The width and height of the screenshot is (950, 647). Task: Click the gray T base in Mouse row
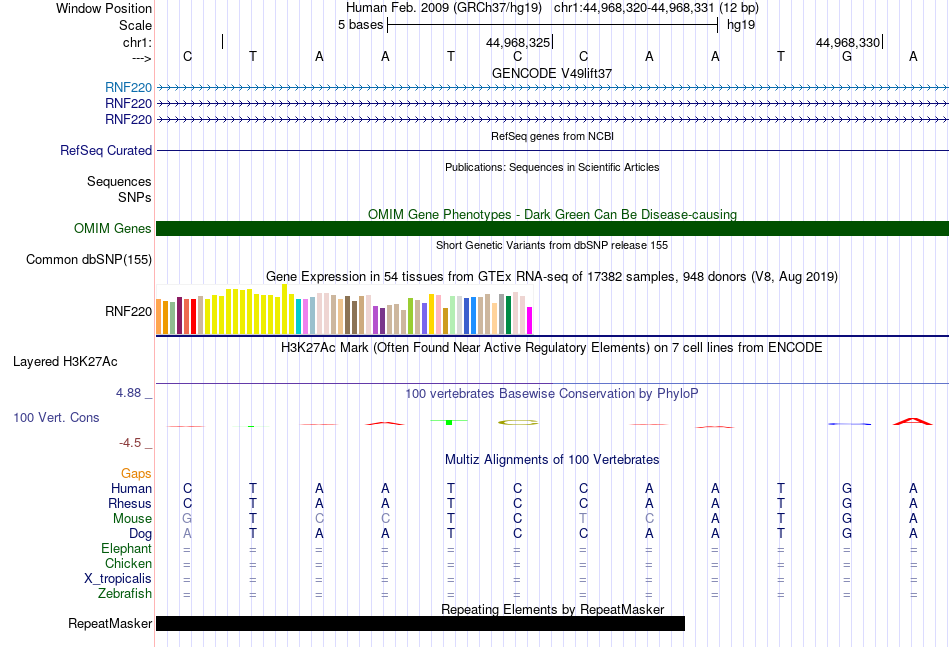point(583,519)
